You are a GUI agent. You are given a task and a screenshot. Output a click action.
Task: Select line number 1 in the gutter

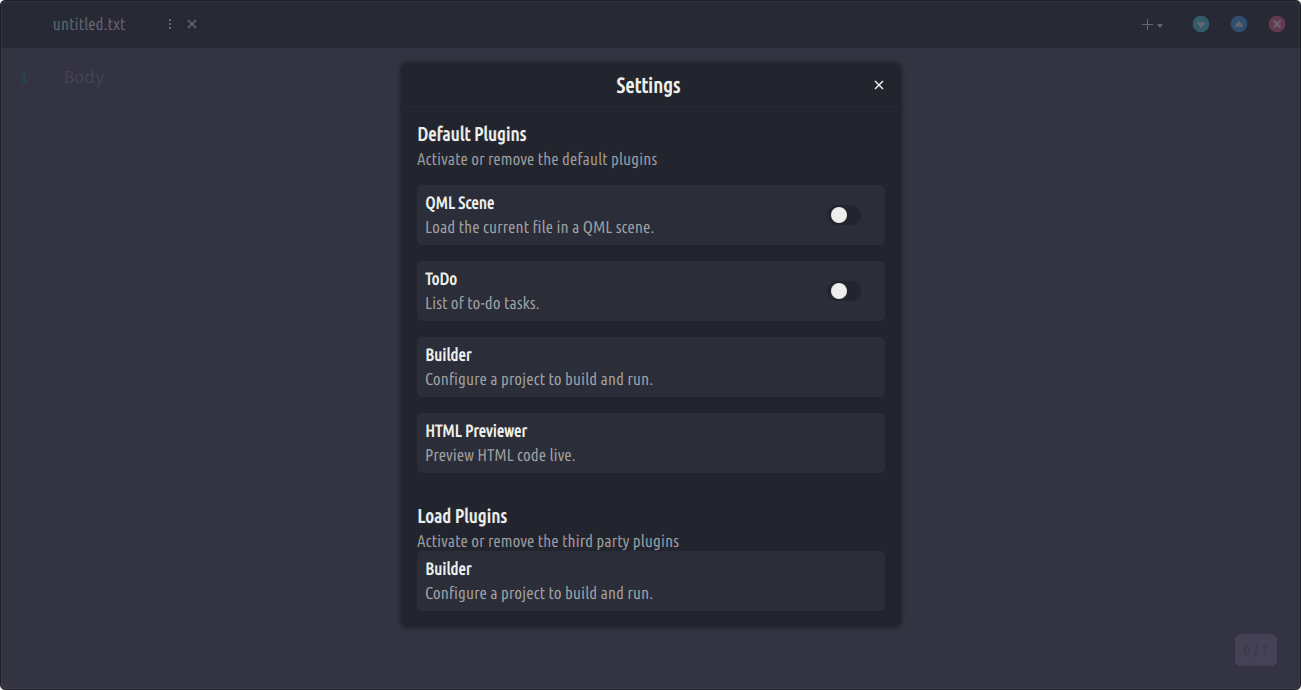click(24, 77)
